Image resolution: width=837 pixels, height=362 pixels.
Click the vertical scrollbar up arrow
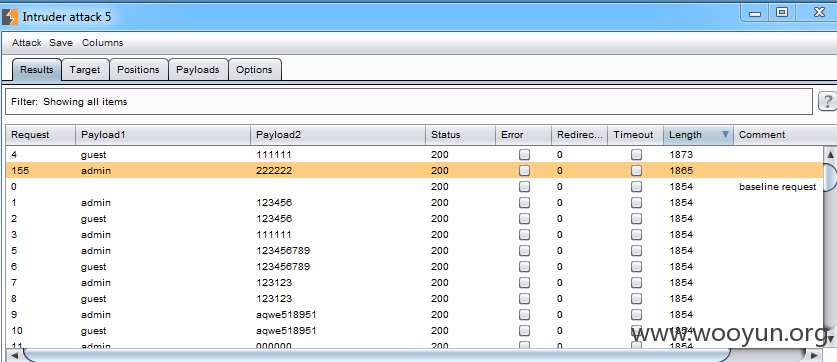tap(830, 154)
